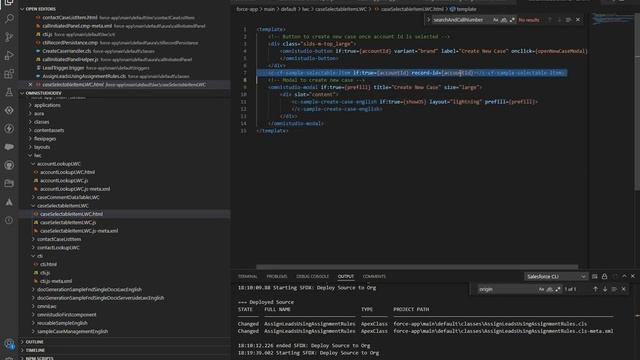Collapse the lwc folder

point(38,155)
